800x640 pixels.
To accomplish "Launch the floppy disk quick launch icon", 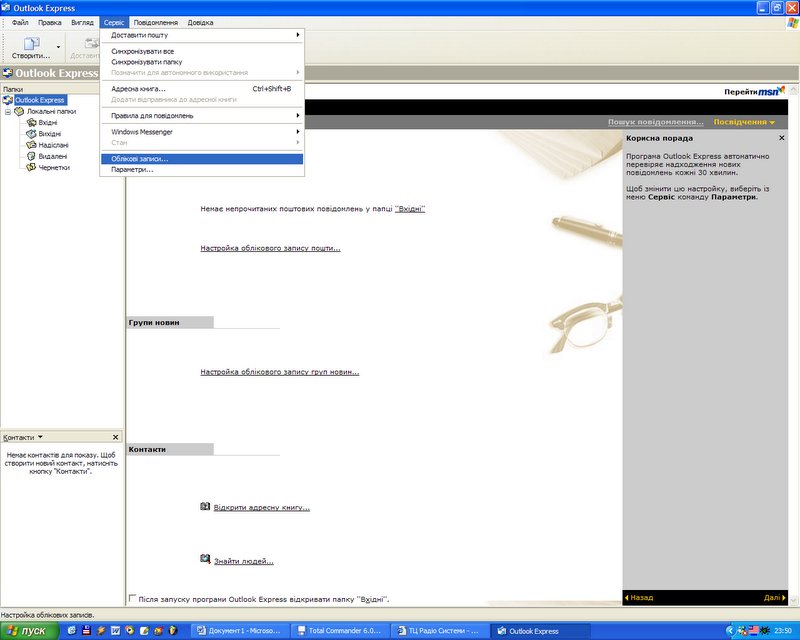I will point(86,631).
